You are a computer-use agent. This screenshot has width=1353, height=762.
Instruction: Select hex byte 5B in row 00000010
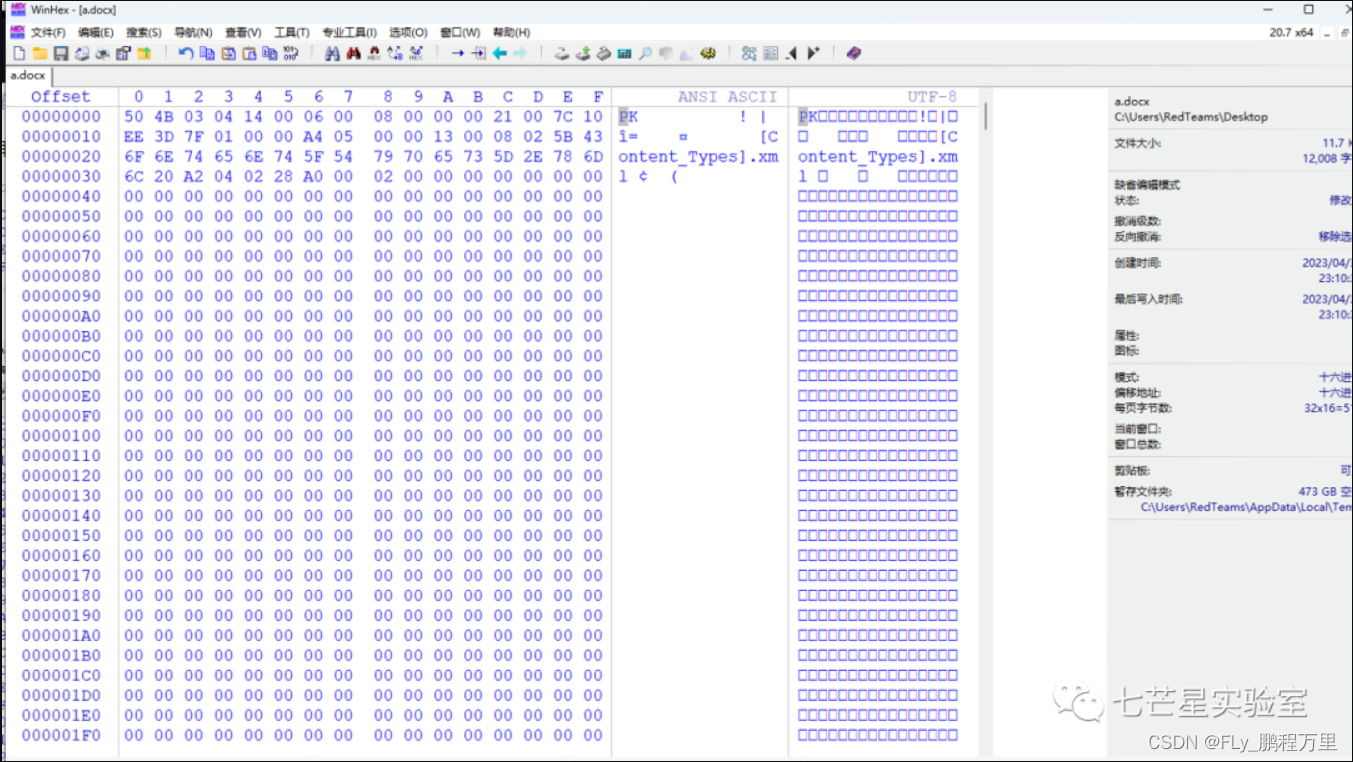(x=564, y=137)
